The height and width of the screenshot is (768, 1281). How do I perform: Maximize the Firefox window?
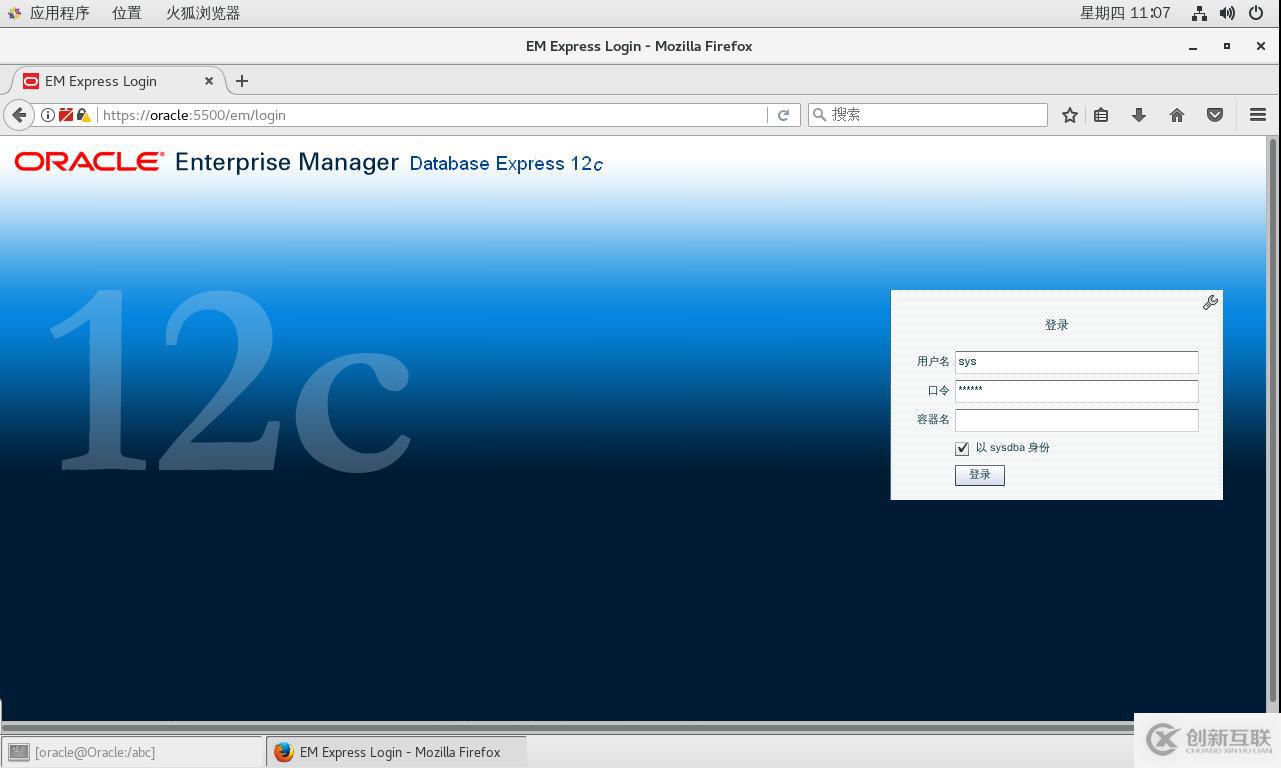1227,46
